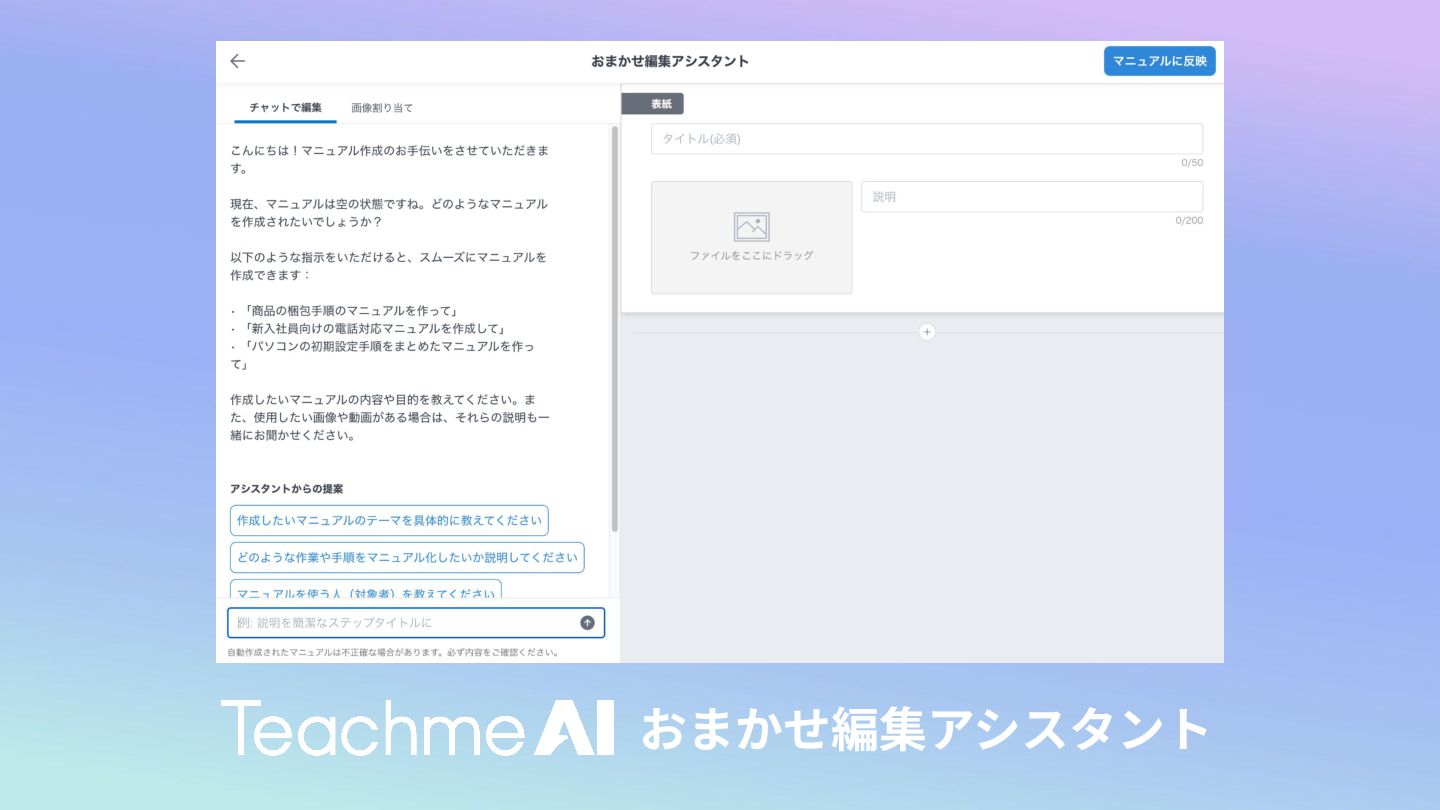The width and height of the screenshot is (1440, 810).
Task: Click the マニュアルに反映 button
Action: [x=1160, y=61]
